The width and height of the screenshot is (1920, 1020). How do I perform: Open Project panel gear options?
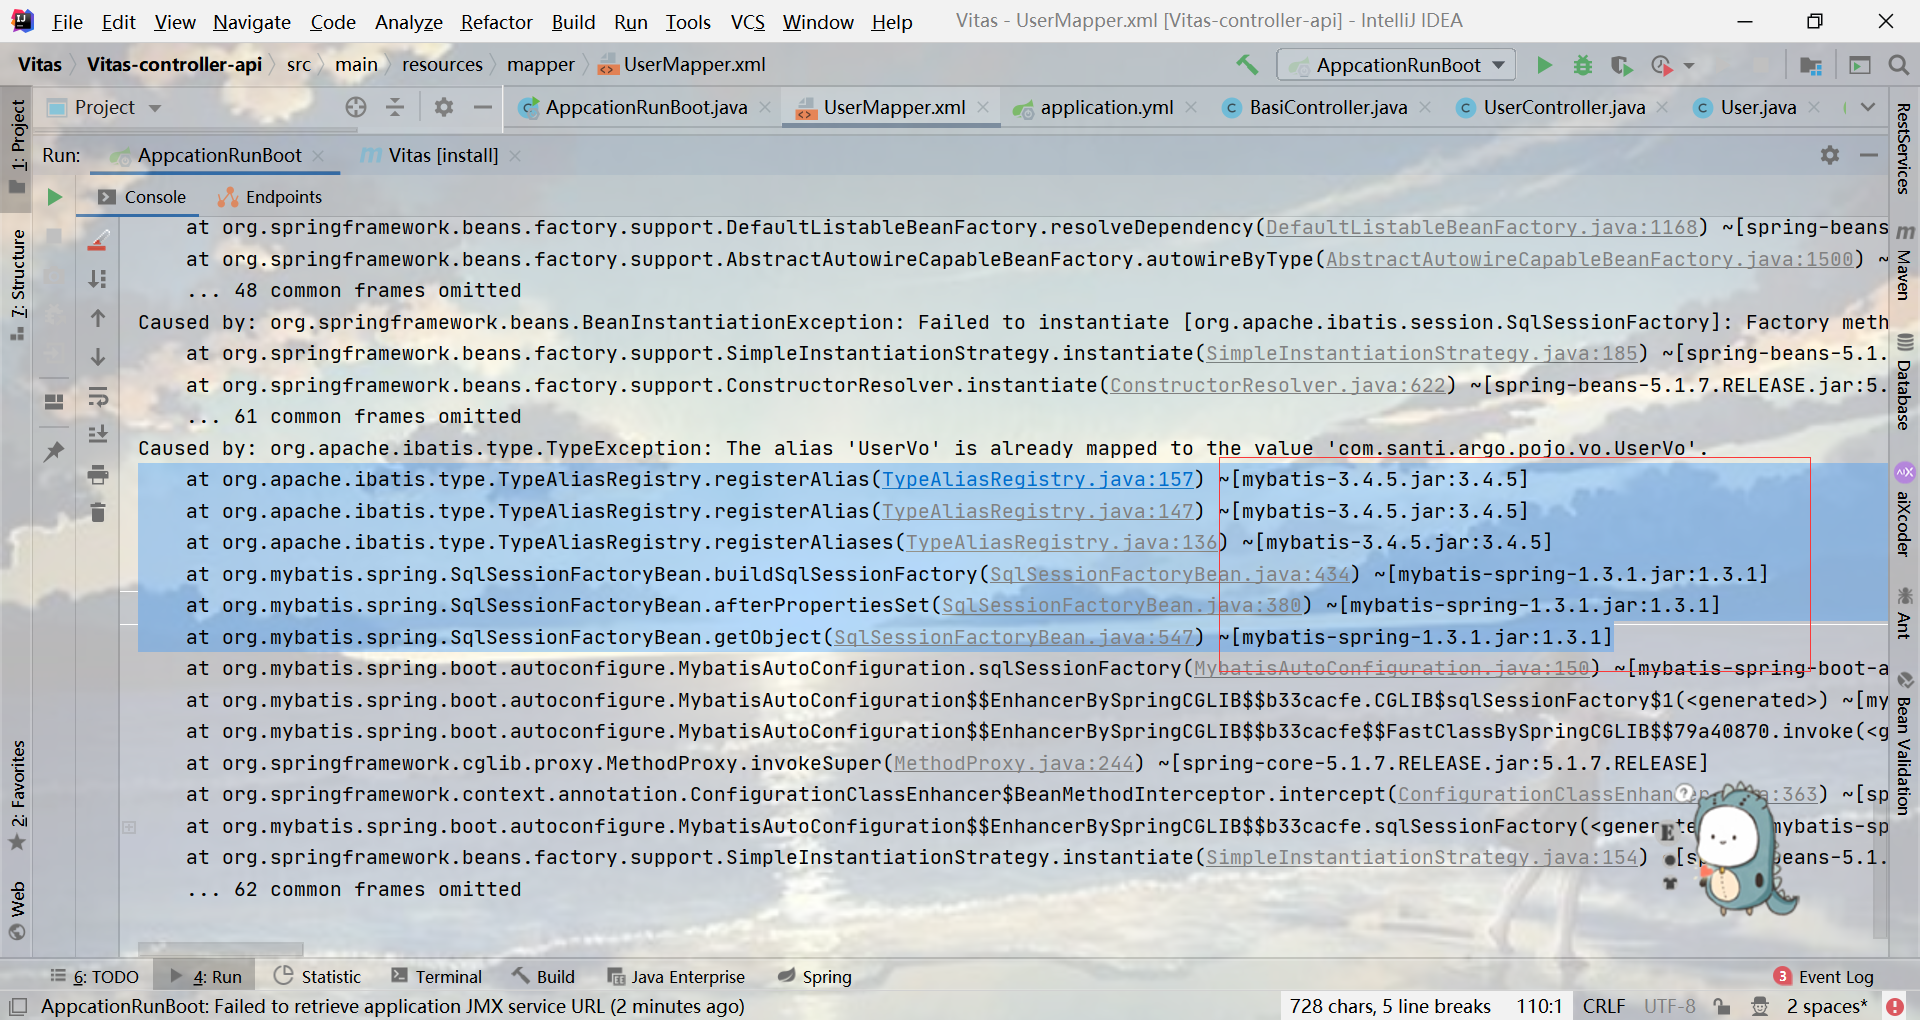(444, 107)
